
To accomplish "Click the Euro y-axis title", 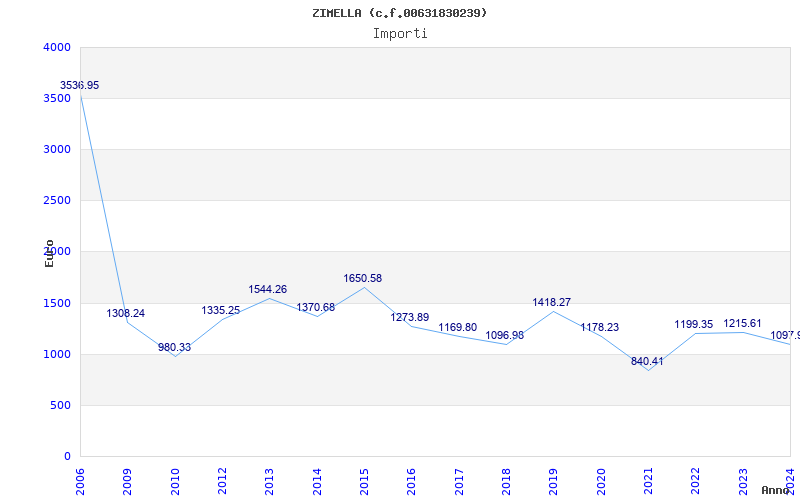I will click(x=49, y=254).
